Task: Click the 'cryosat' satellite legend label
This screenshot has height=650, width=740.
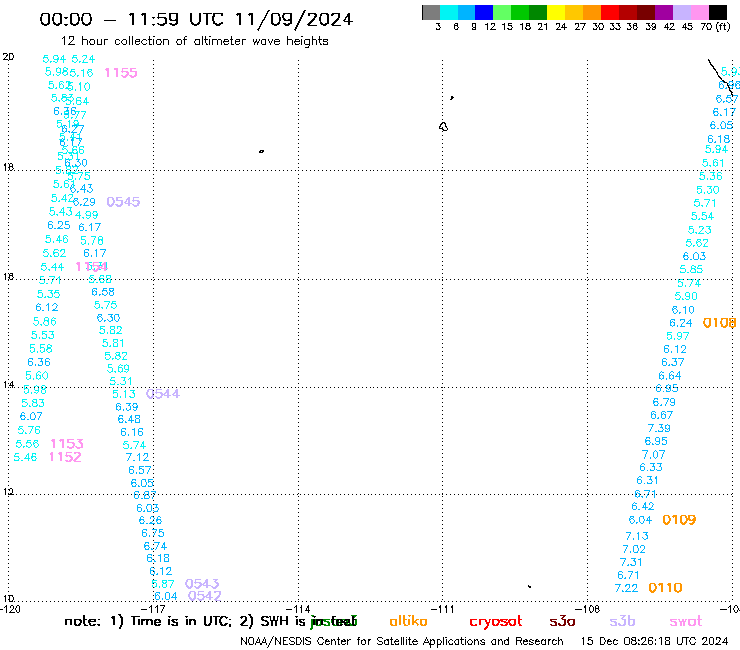Action: [x=496, y=621]
